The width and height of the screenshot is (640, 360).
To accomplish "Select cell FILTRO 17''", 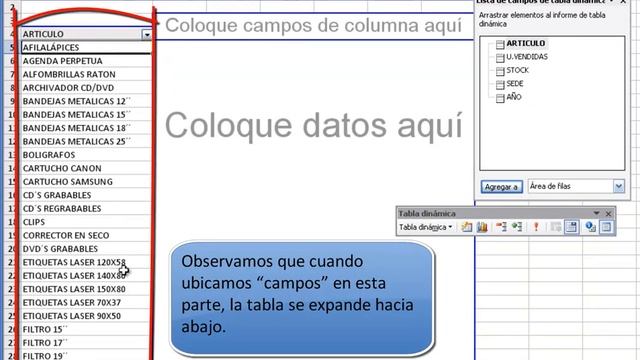I will click(x=86, y=343).
